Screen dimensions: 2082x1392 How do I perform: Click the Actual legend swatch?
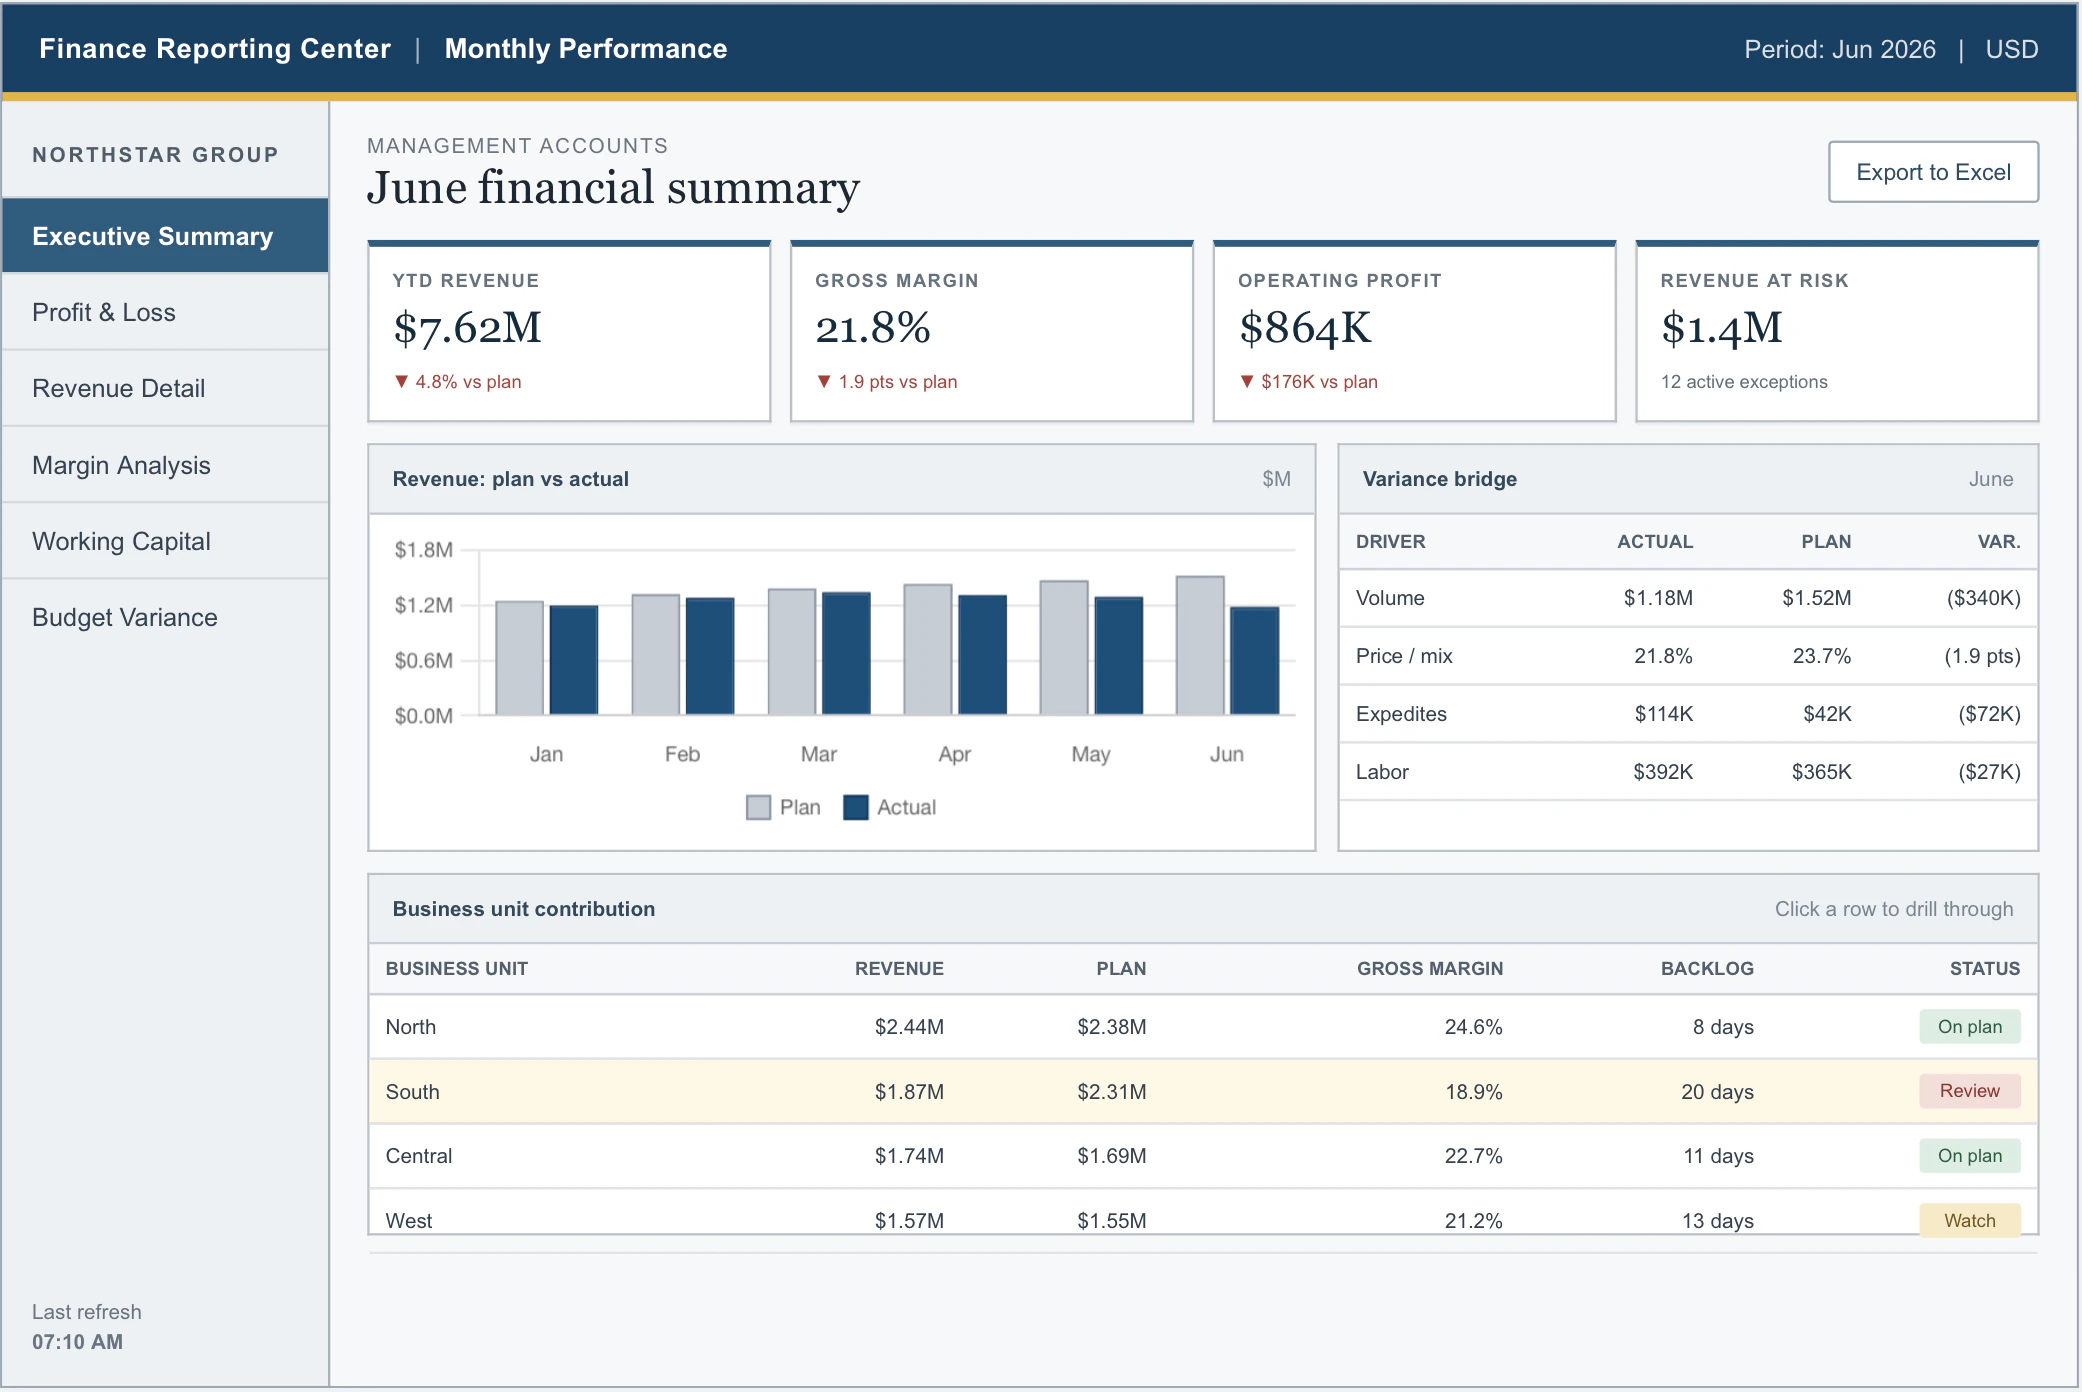(856, 807)
